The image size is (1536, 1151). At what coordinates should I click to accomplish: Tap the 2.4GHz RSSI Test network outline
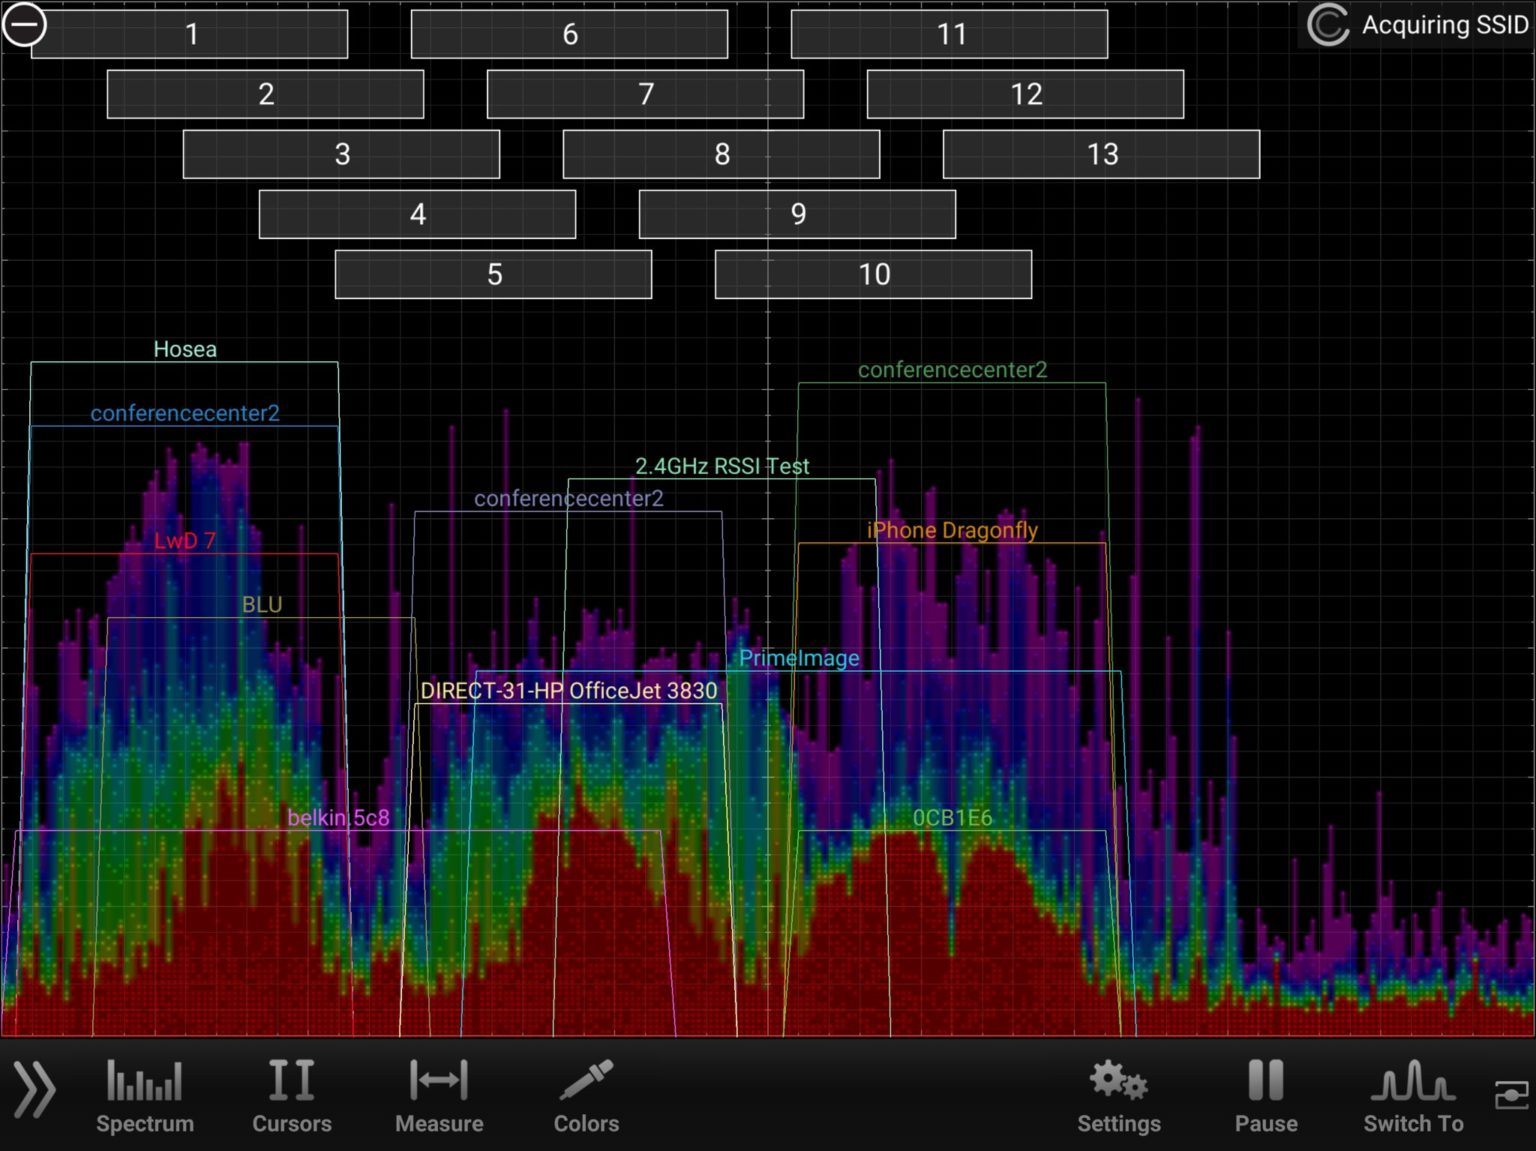[723, 465]
